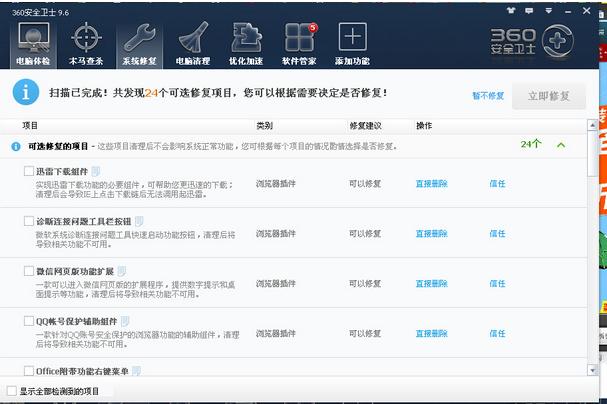Click 直接删除 for QQ帐号保护辅助组件
Screen dimensions: 607x404
tap(432, 333)
